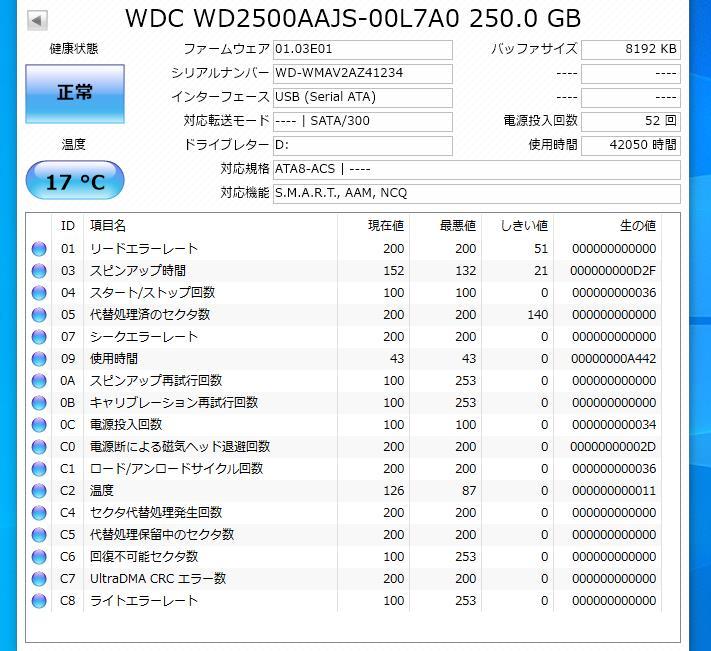Screen dimensions: 711x651
Task: Click the status orb for ID C6 回復不可能セクタ数
Action: pos(39,557)
